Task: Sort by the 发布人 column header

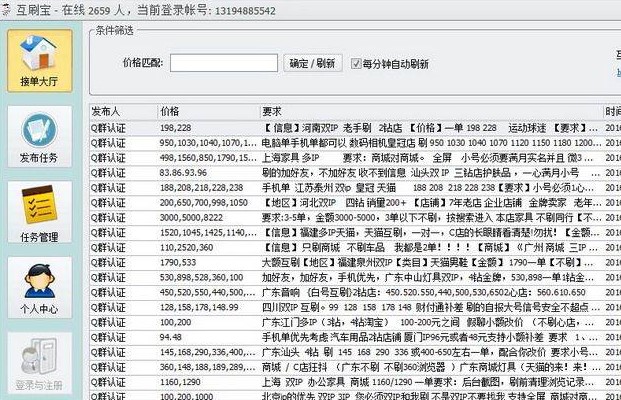Action: 124,112
